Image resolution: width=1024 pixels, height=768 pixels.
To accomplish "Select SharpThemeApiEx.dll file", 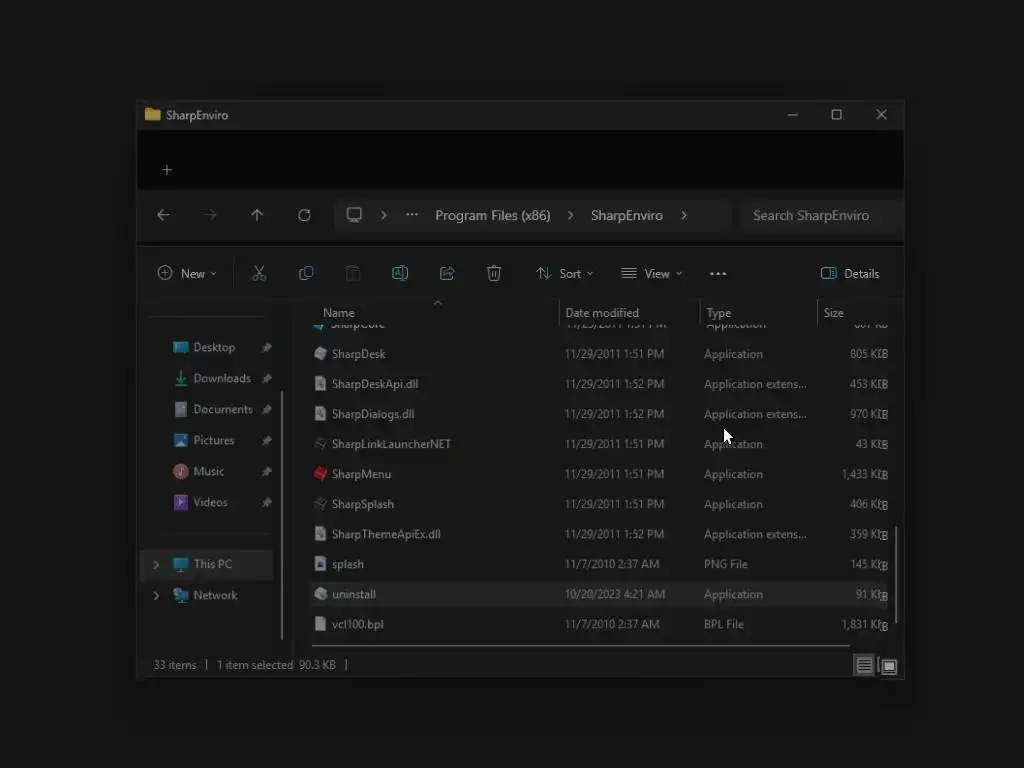I will point(600,534).
